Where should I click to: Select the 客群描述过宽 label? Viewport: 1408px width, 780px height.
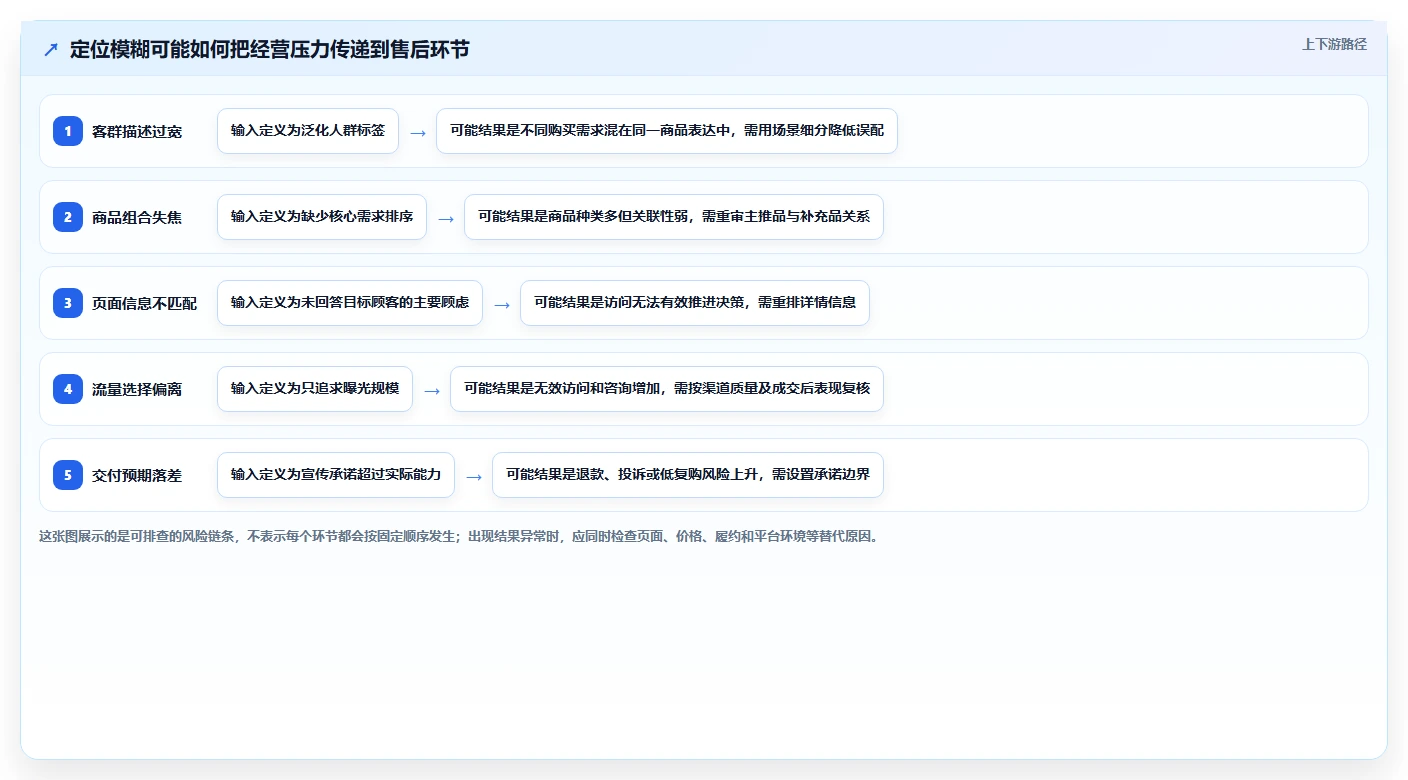137,131
